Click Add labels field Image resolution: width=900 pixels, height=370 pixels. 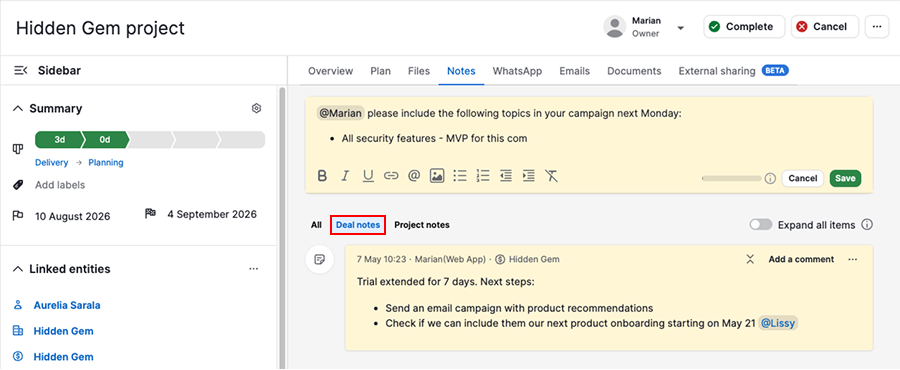coord(60,185)
